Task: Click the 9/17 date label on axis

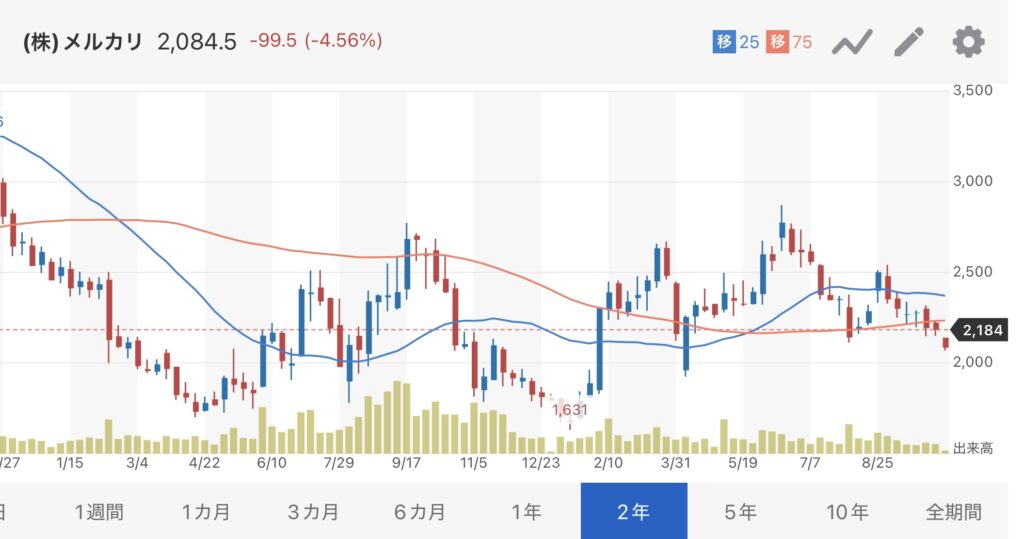Action: pos(406,464)
